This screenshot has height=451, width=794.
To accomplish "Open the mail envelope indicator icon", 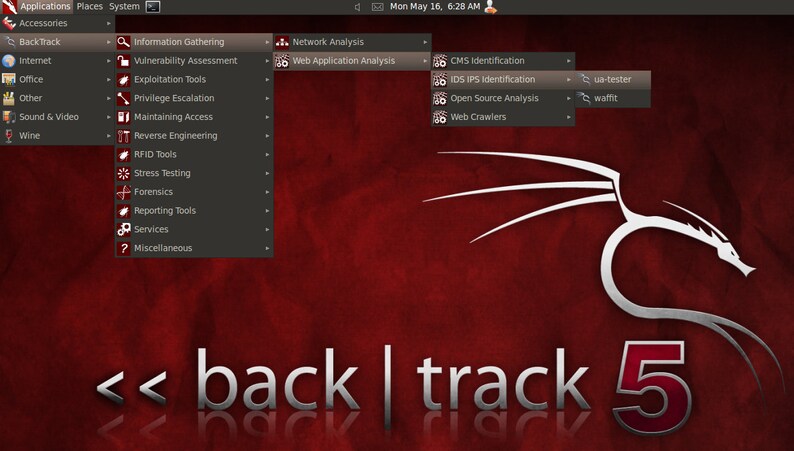I will tap(377, 7).
